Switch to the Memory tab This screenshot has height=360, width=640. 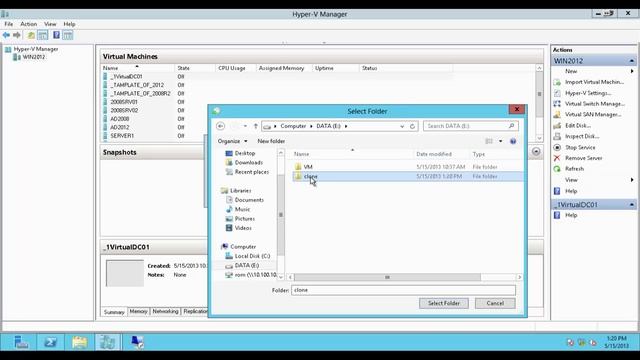tap(138, 311)
